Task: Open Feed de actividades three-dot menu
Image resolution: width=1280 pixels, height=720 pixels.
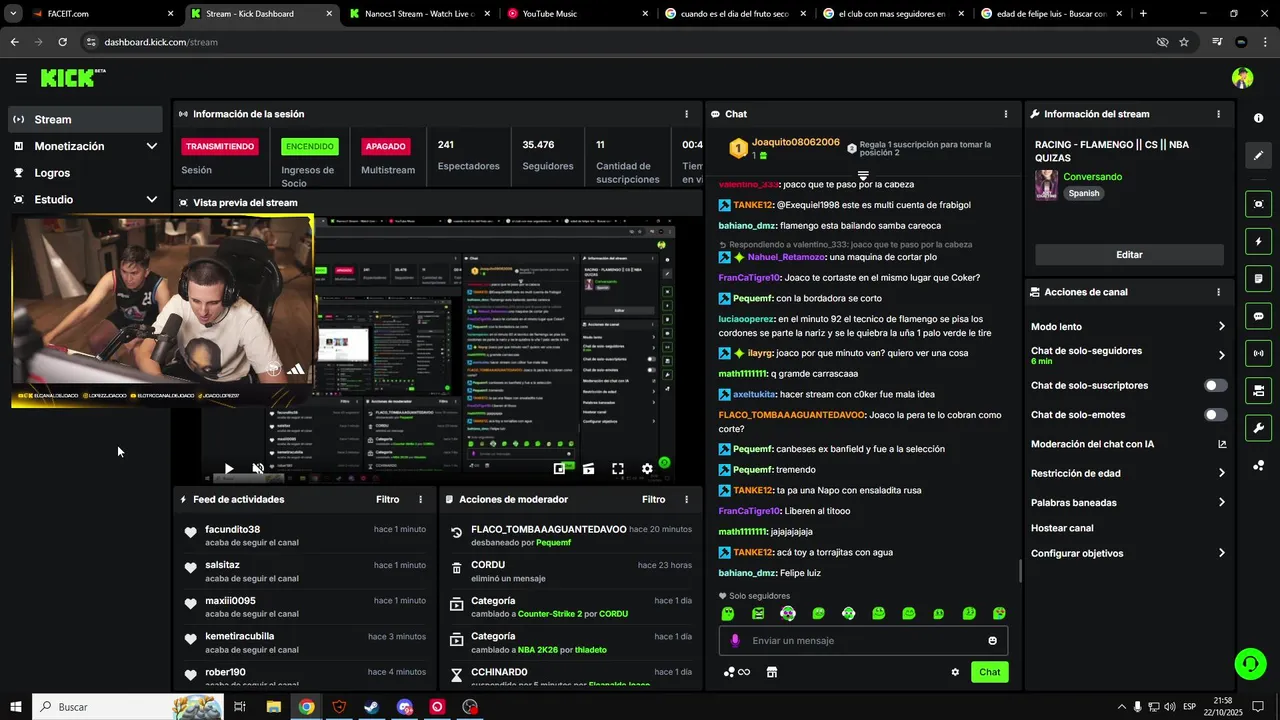Action: click(420, 499)
